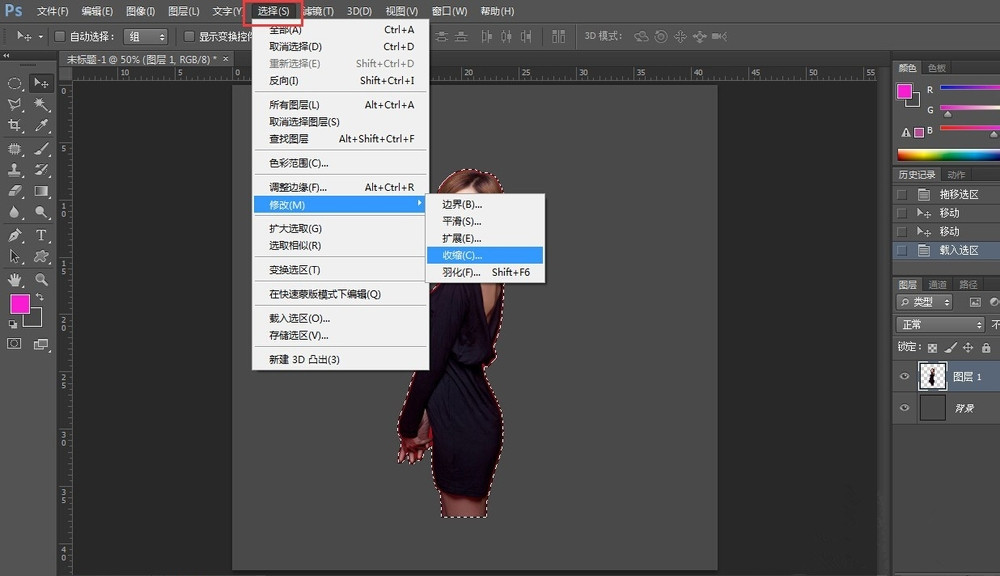The width and height of the screenshot is (1000, 576).
Task: Enable the 自动选择 checkbox
Action: 60,37
